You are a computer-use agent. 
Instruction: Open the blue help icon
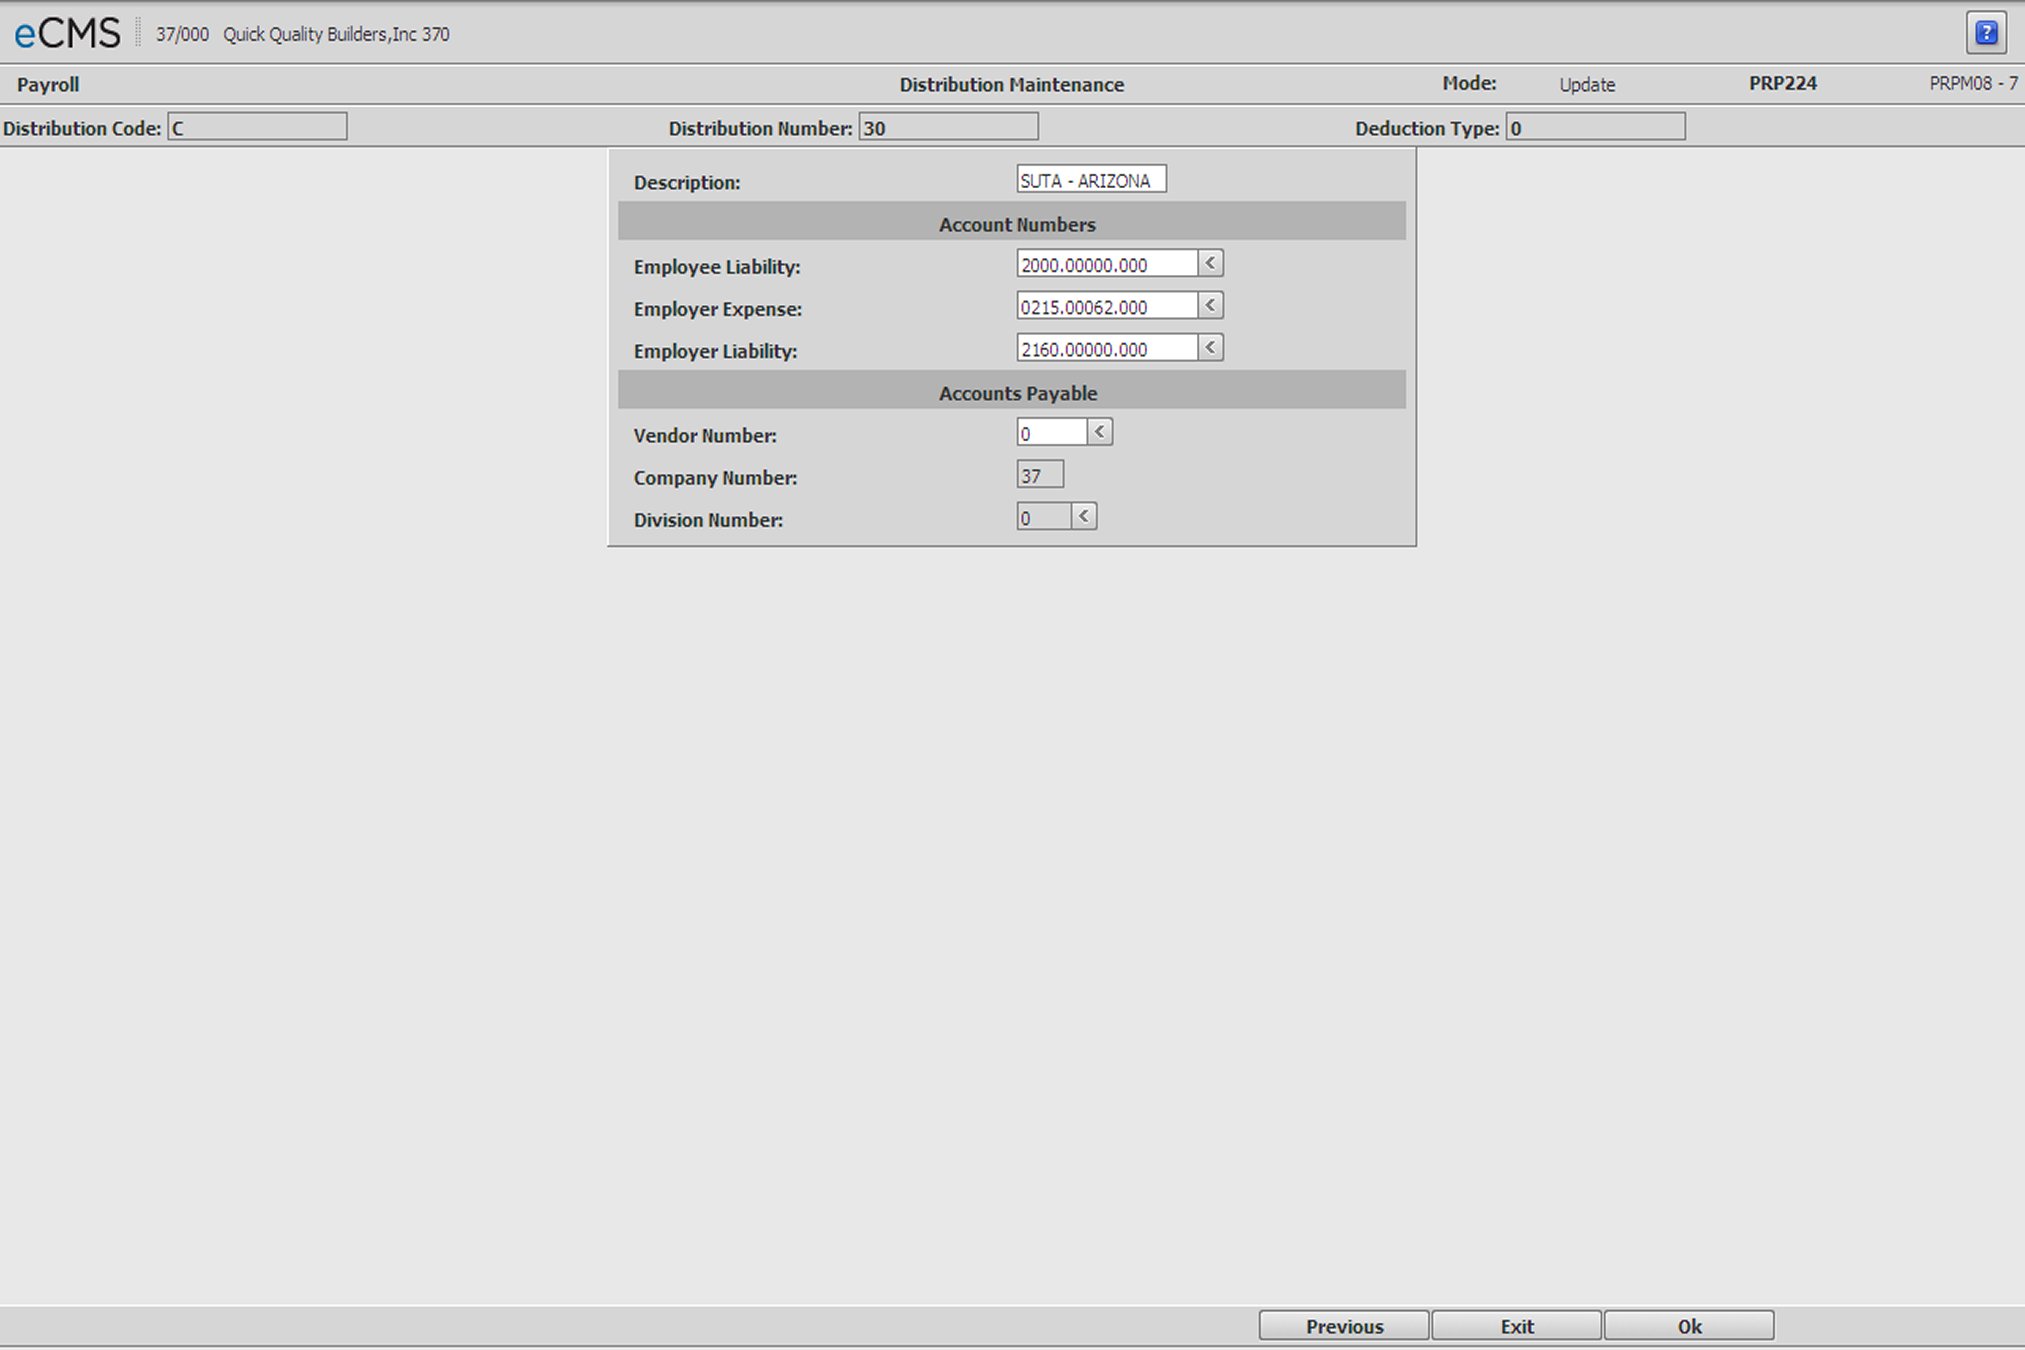point(1986,33)
